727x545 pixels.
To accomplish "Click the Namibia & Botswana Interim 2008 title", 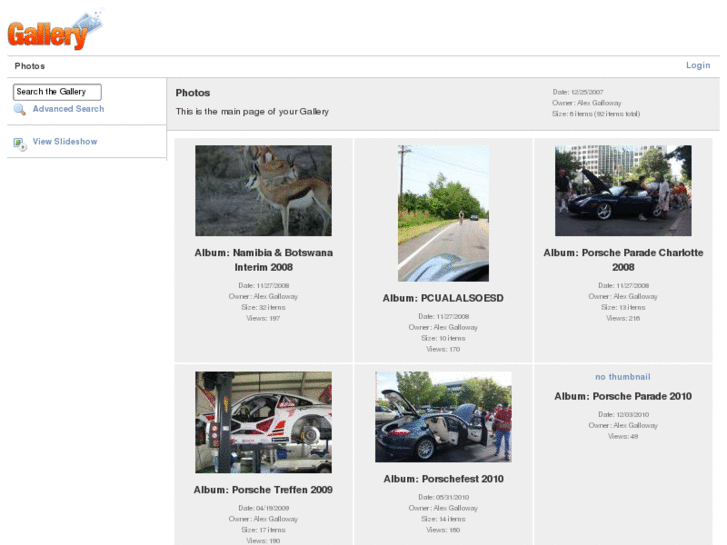I will point(263,260).
